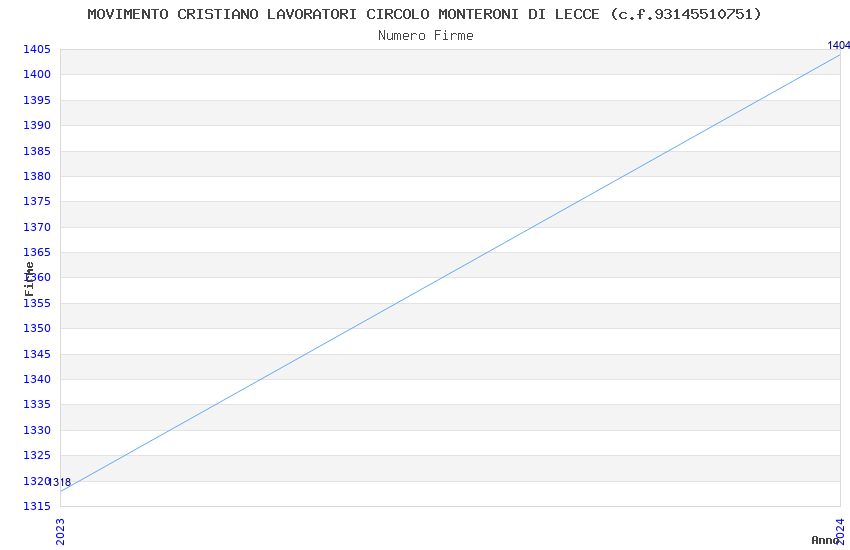The image size is (850, 550).
Task: Click the y-axis tick 1350
Action: click(37, 328)
